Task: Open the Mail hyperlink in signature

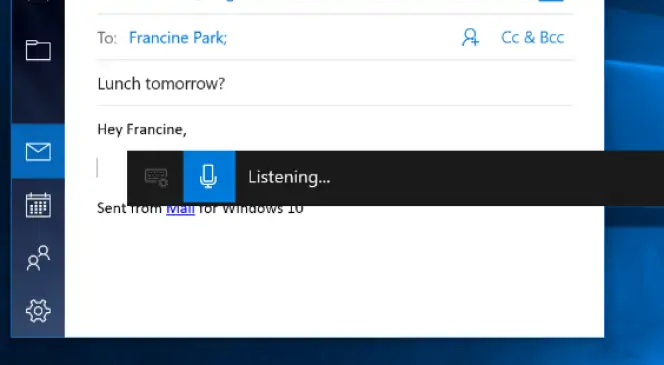Action: click(x=180, y=208)
